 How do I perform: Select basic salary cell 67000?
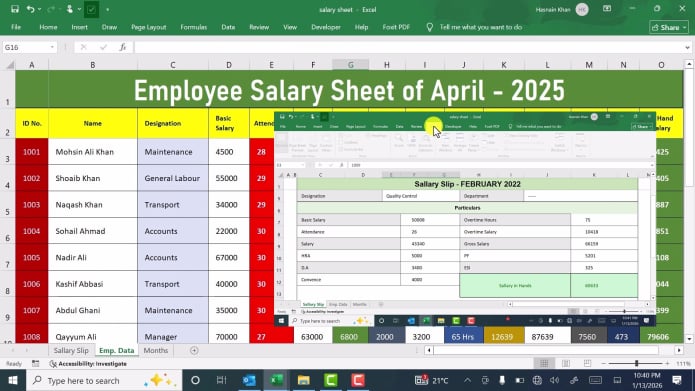coord(229,258)
